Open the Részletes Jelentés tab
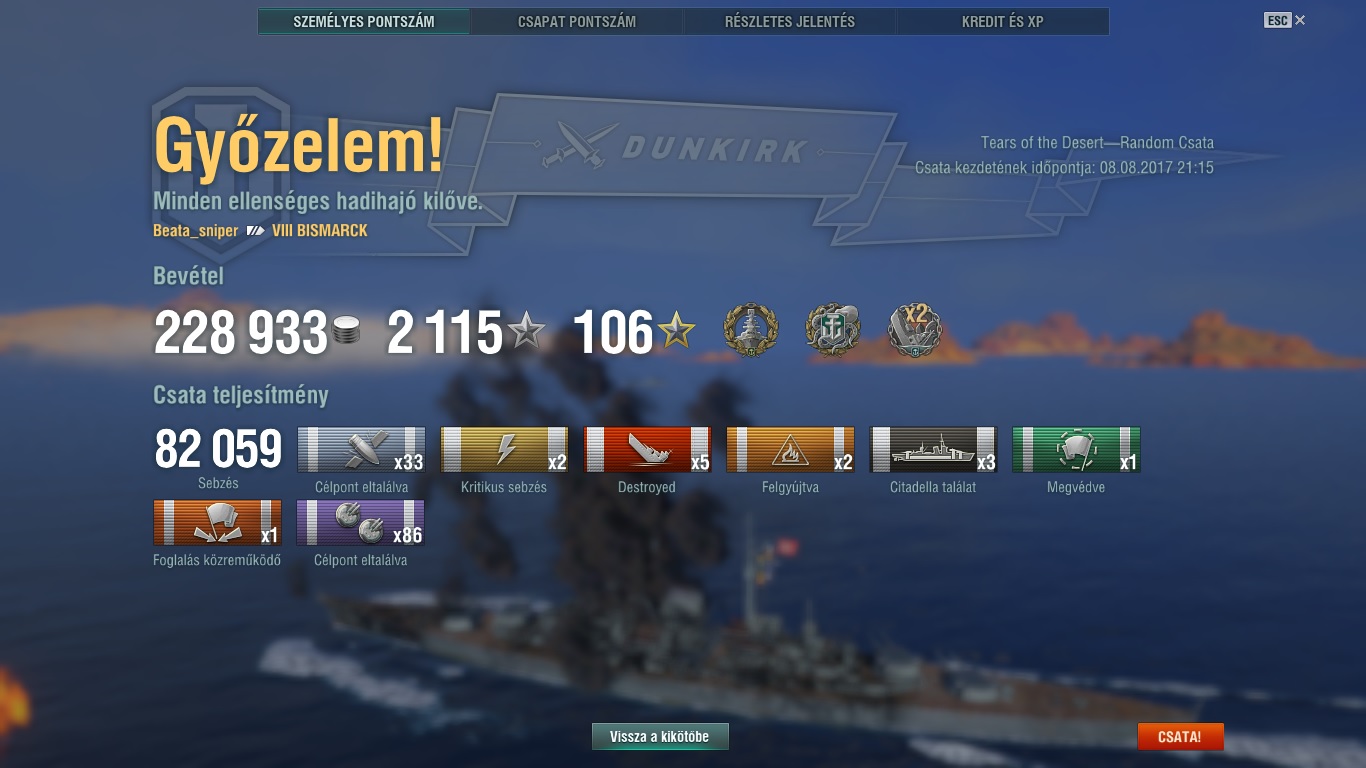This screenshot has height=768, width=1366. [x=790, y=21]
